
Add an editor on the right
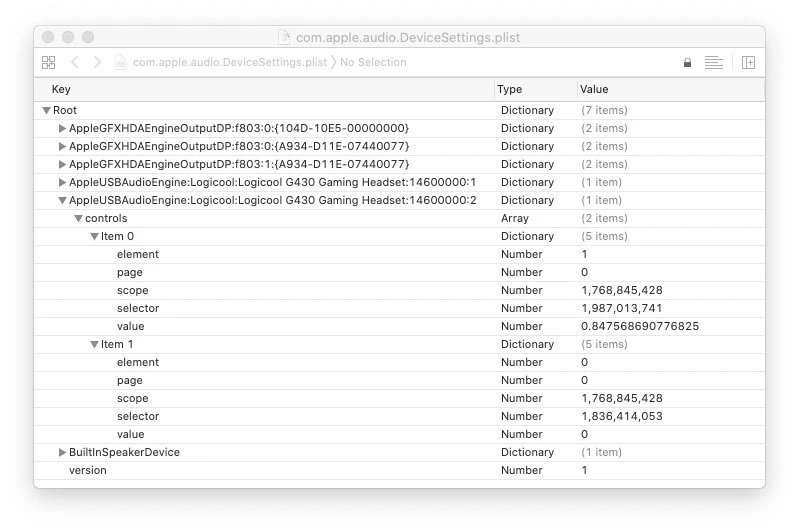coord(748,63)
